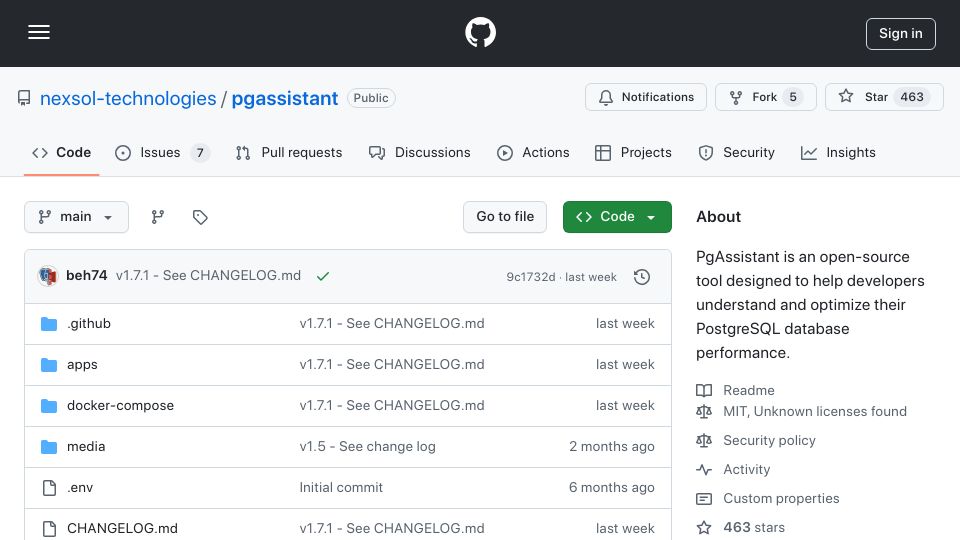
Task: Click the docker-compose folder icon
Action: pos(49,406)
